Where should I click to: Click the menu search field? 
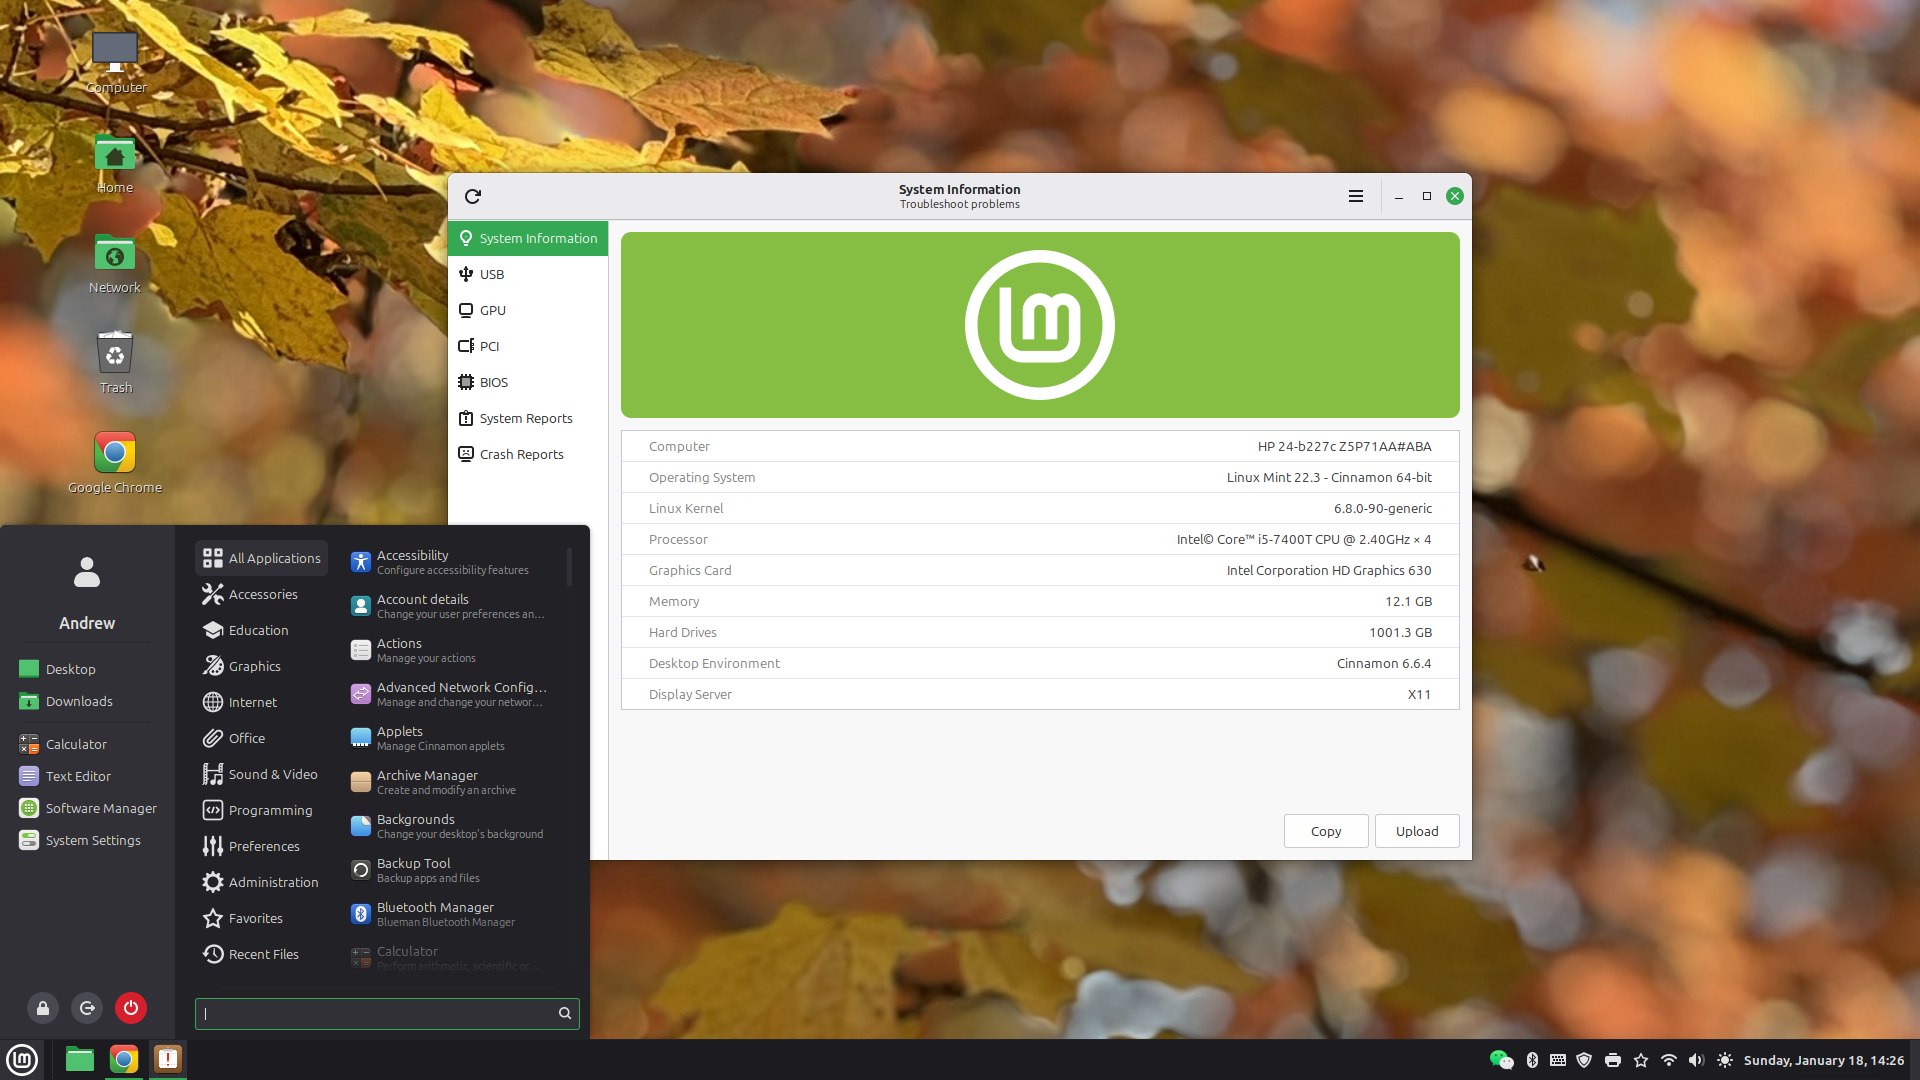387,1013
